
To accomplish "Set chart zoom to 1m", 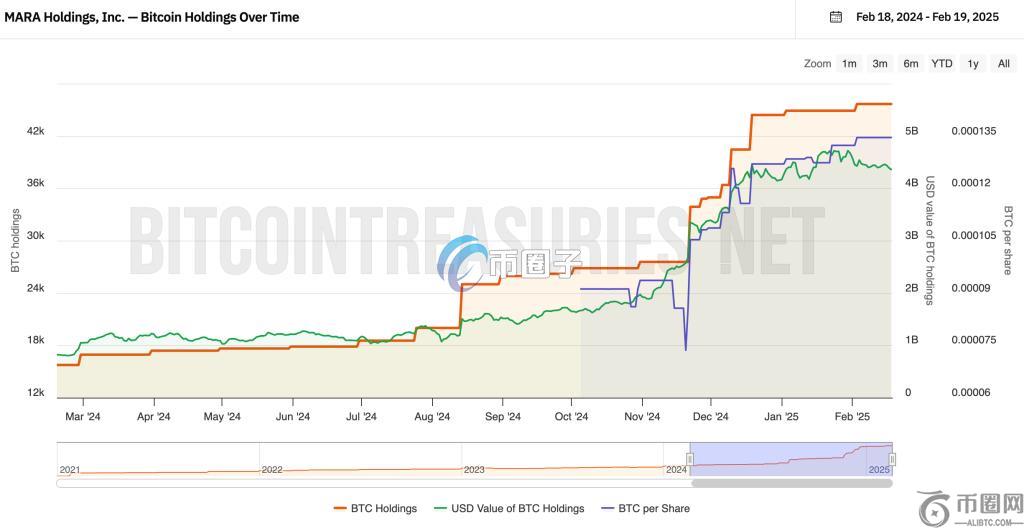I will pos(849,64).
